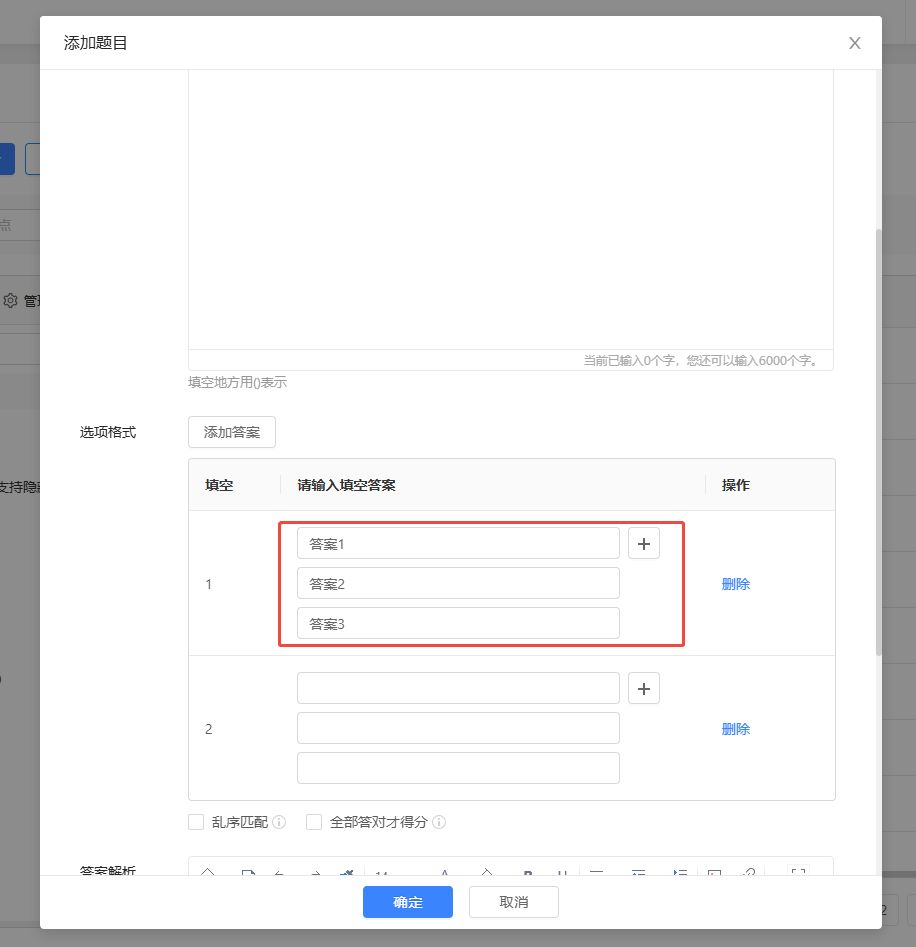Screen dimensions: 916x947
Task: Click the dialog's vertical scrollbar
Action: click(x=879, y=440)
